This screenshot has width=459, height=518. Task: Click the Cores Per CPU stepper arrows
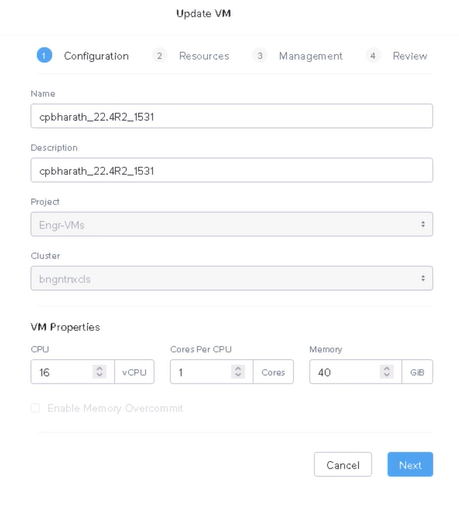point(238,372)
